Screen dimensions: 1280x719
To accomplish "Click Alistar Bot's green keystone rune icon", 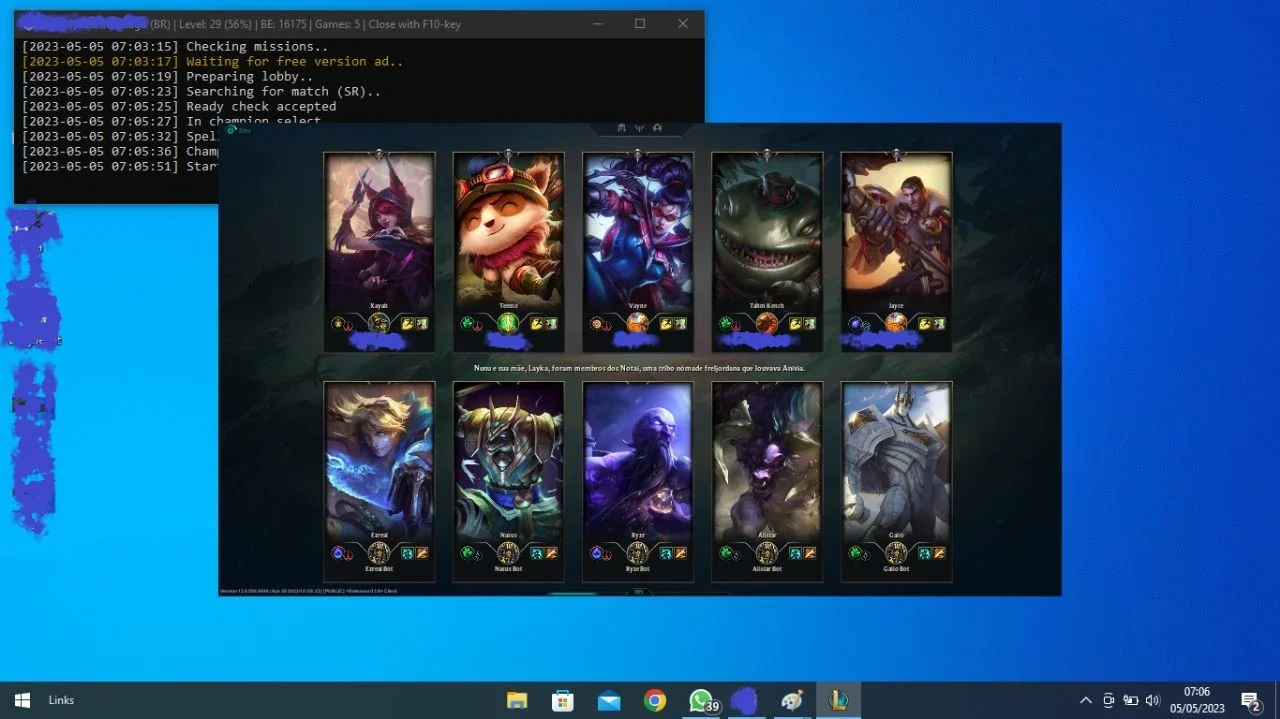I will coord(726,552).
